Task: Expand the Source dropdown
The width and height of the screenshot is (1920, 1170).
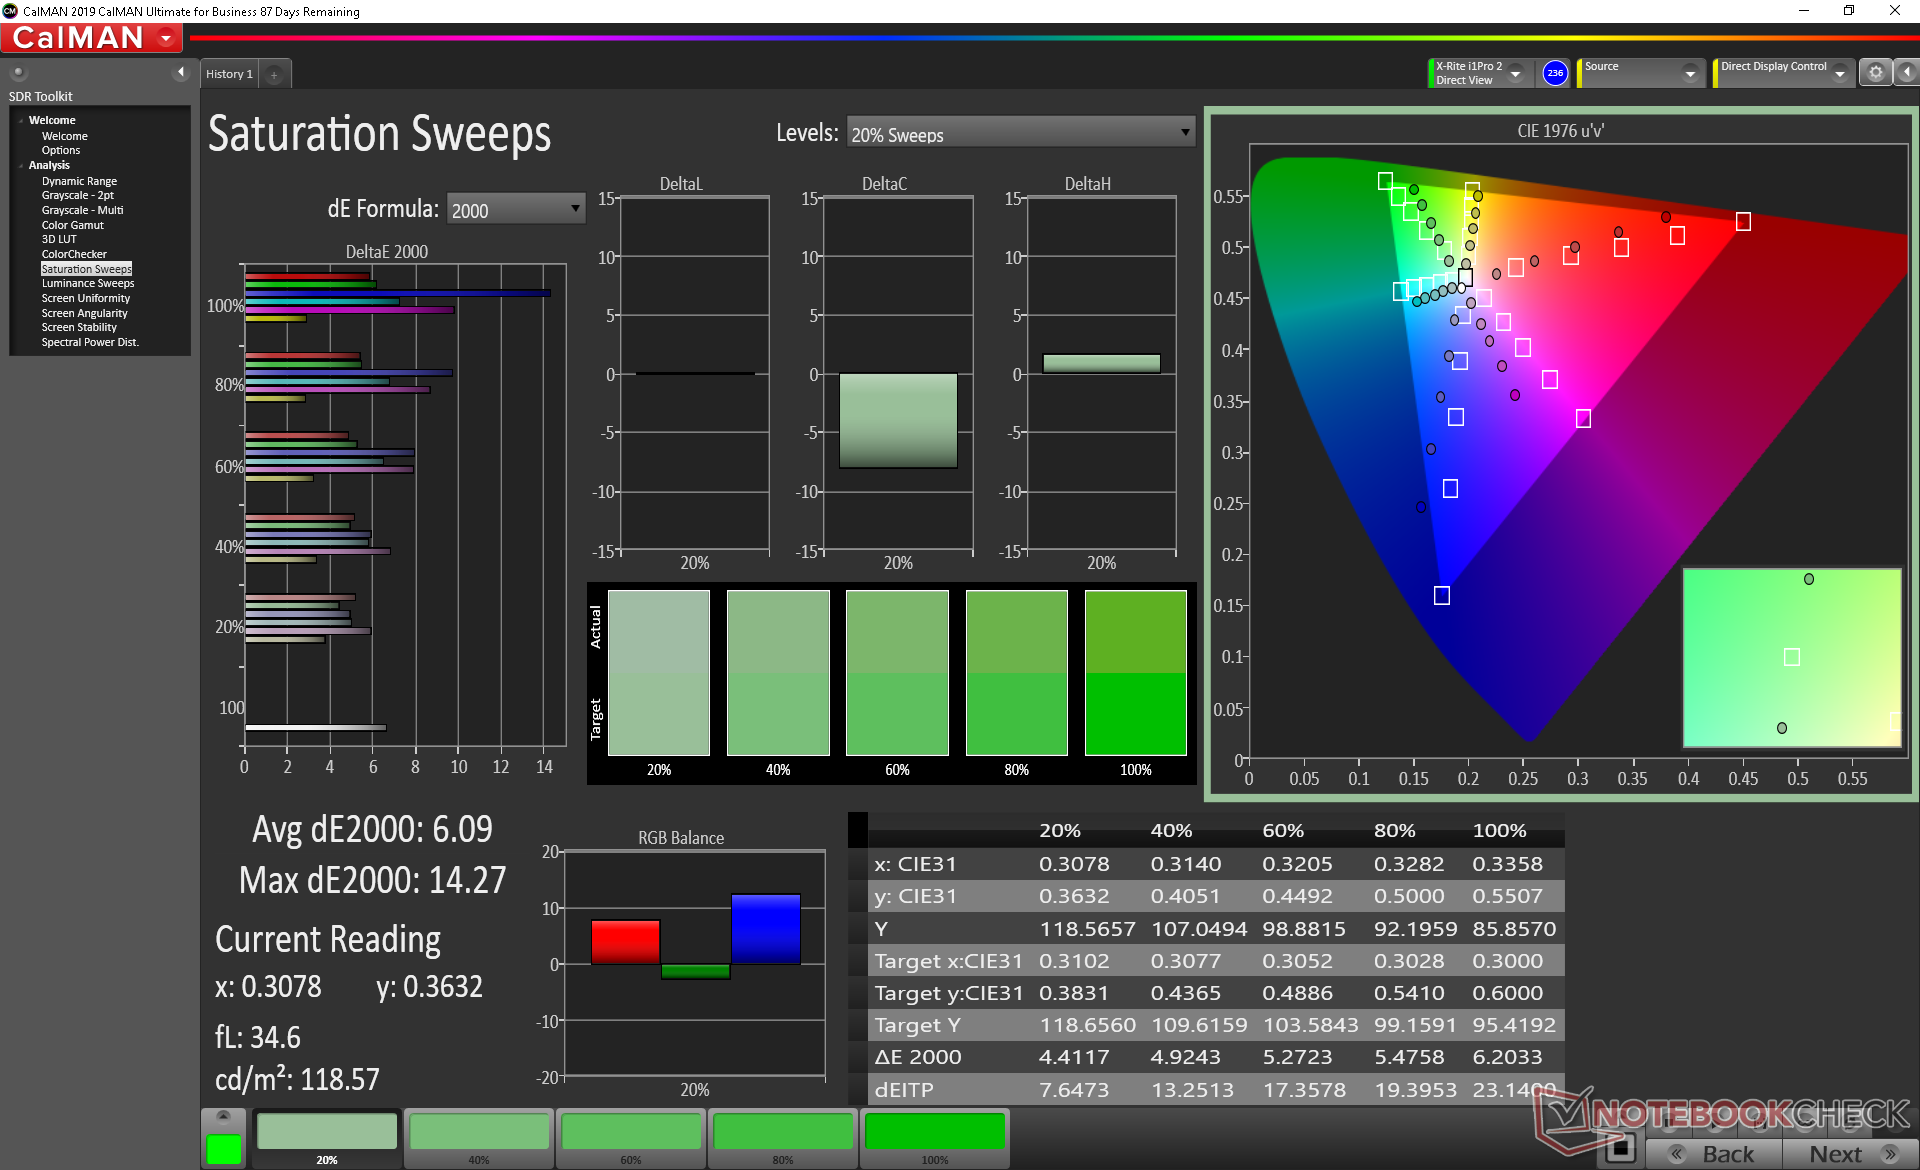Action: (x=1690, y=74)
